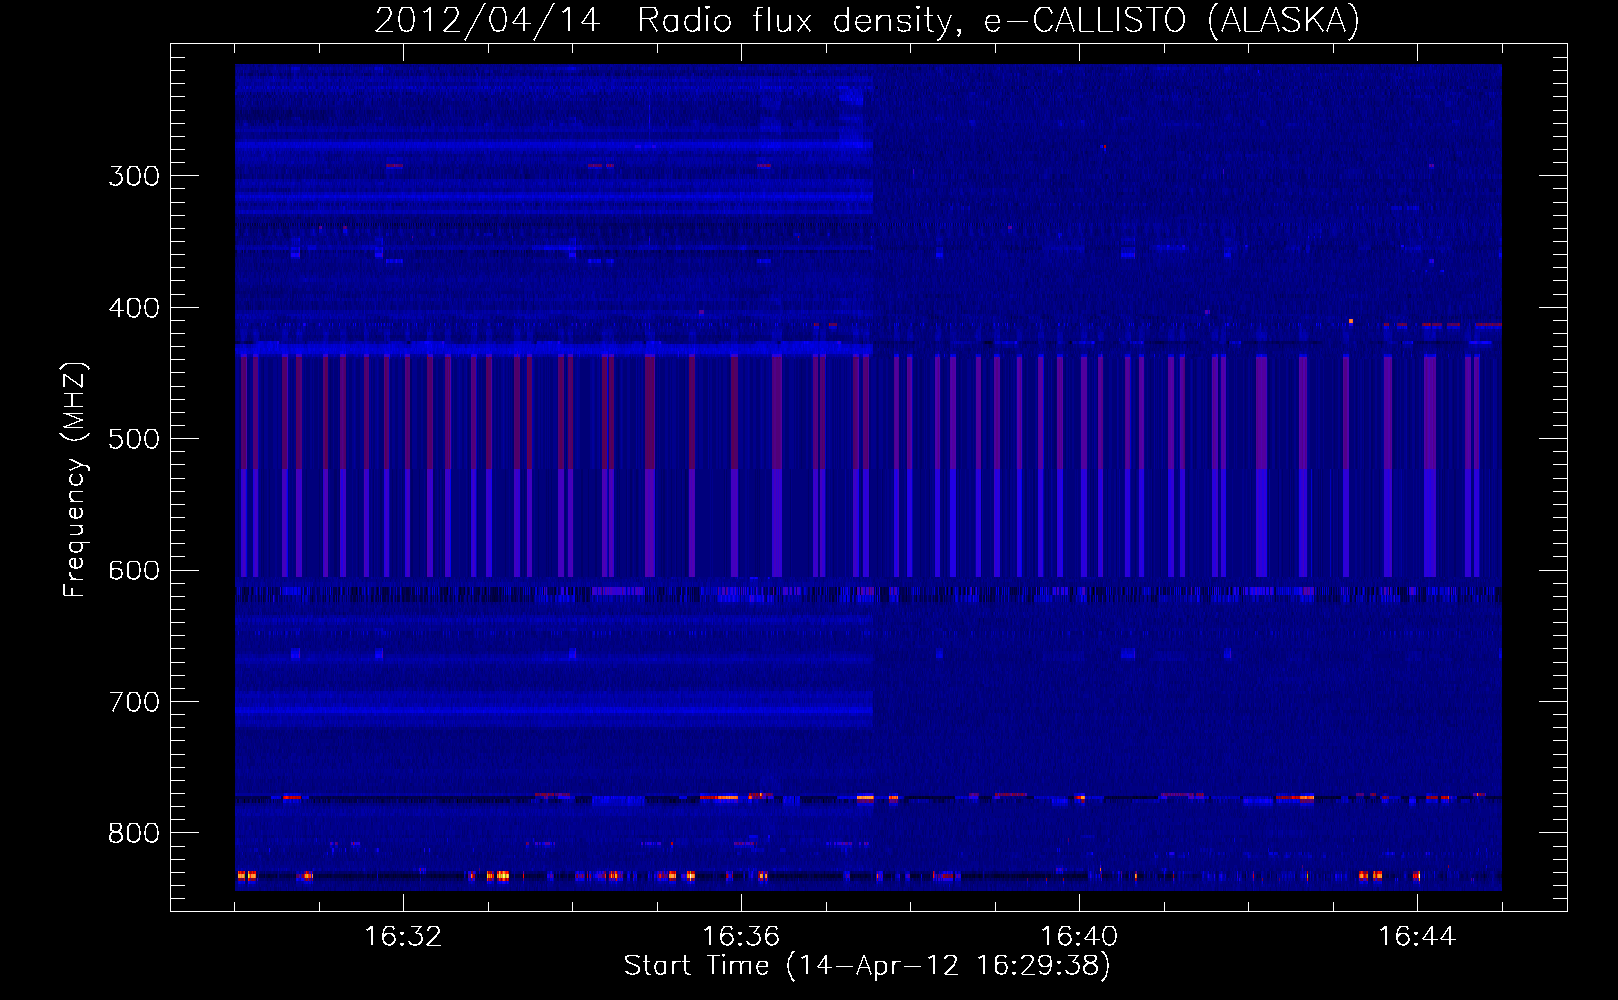Click the 700 frequency tick label
Image resolution: width=1618 pixels, height=1000 pixels.
134,702
